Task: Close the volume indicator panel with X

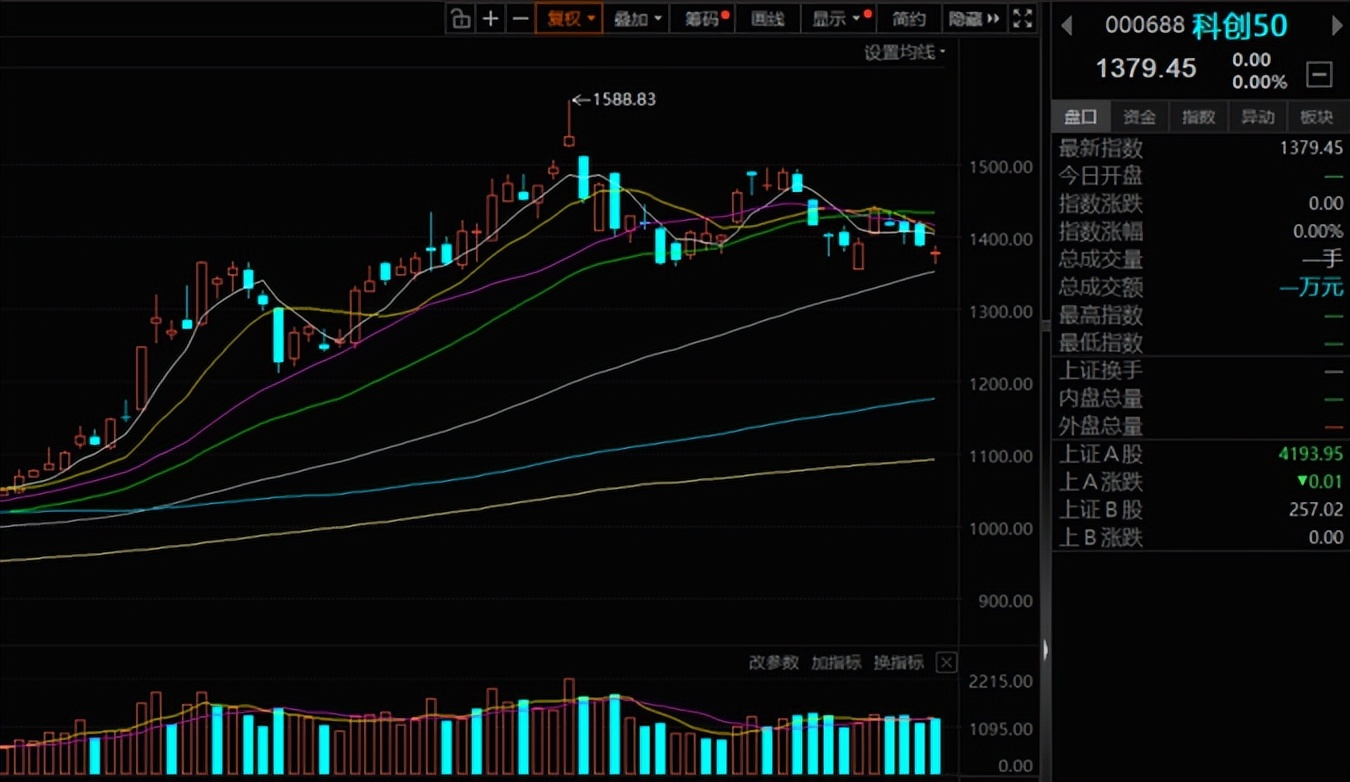Action: pos(946,662)
